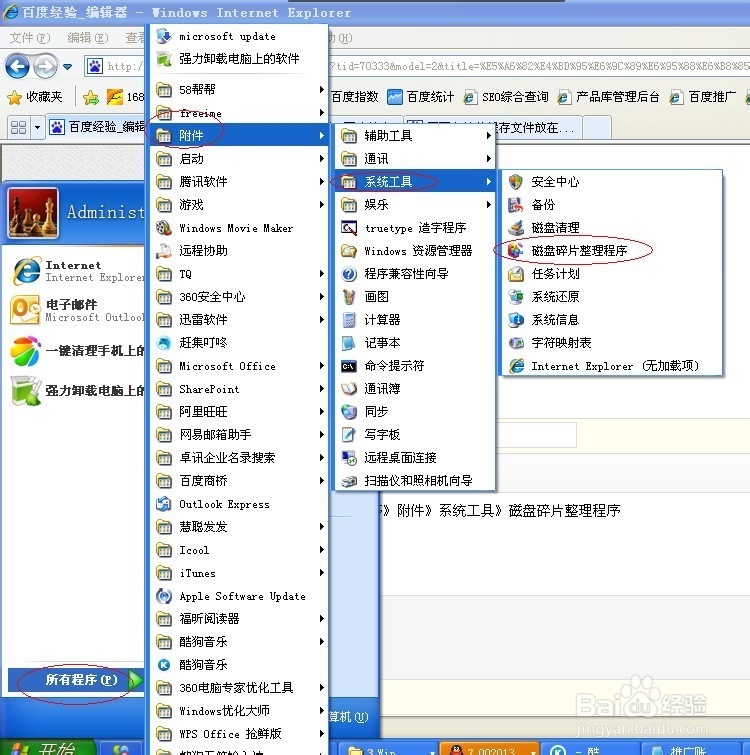Open Character Map (字符映射表)
Image resolution: width=750 pixels, height=755 pixels.
pos(611,343)
